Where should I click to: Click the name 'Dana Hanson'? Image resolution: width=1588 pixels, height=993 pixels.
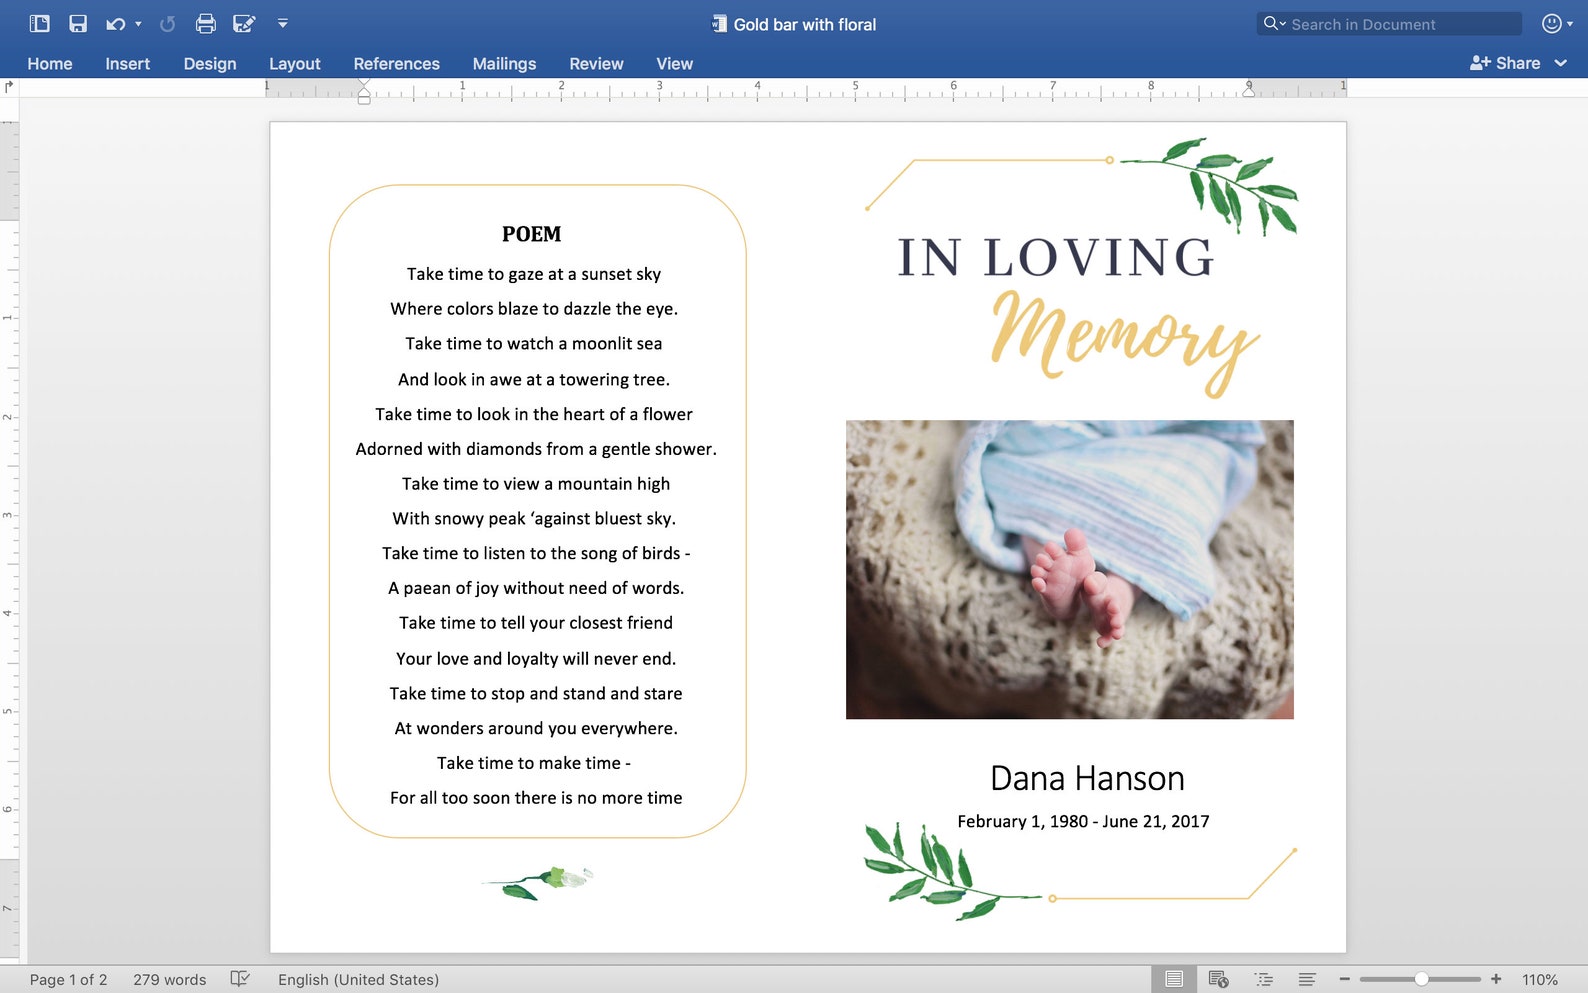click(x=1087, y=778)
